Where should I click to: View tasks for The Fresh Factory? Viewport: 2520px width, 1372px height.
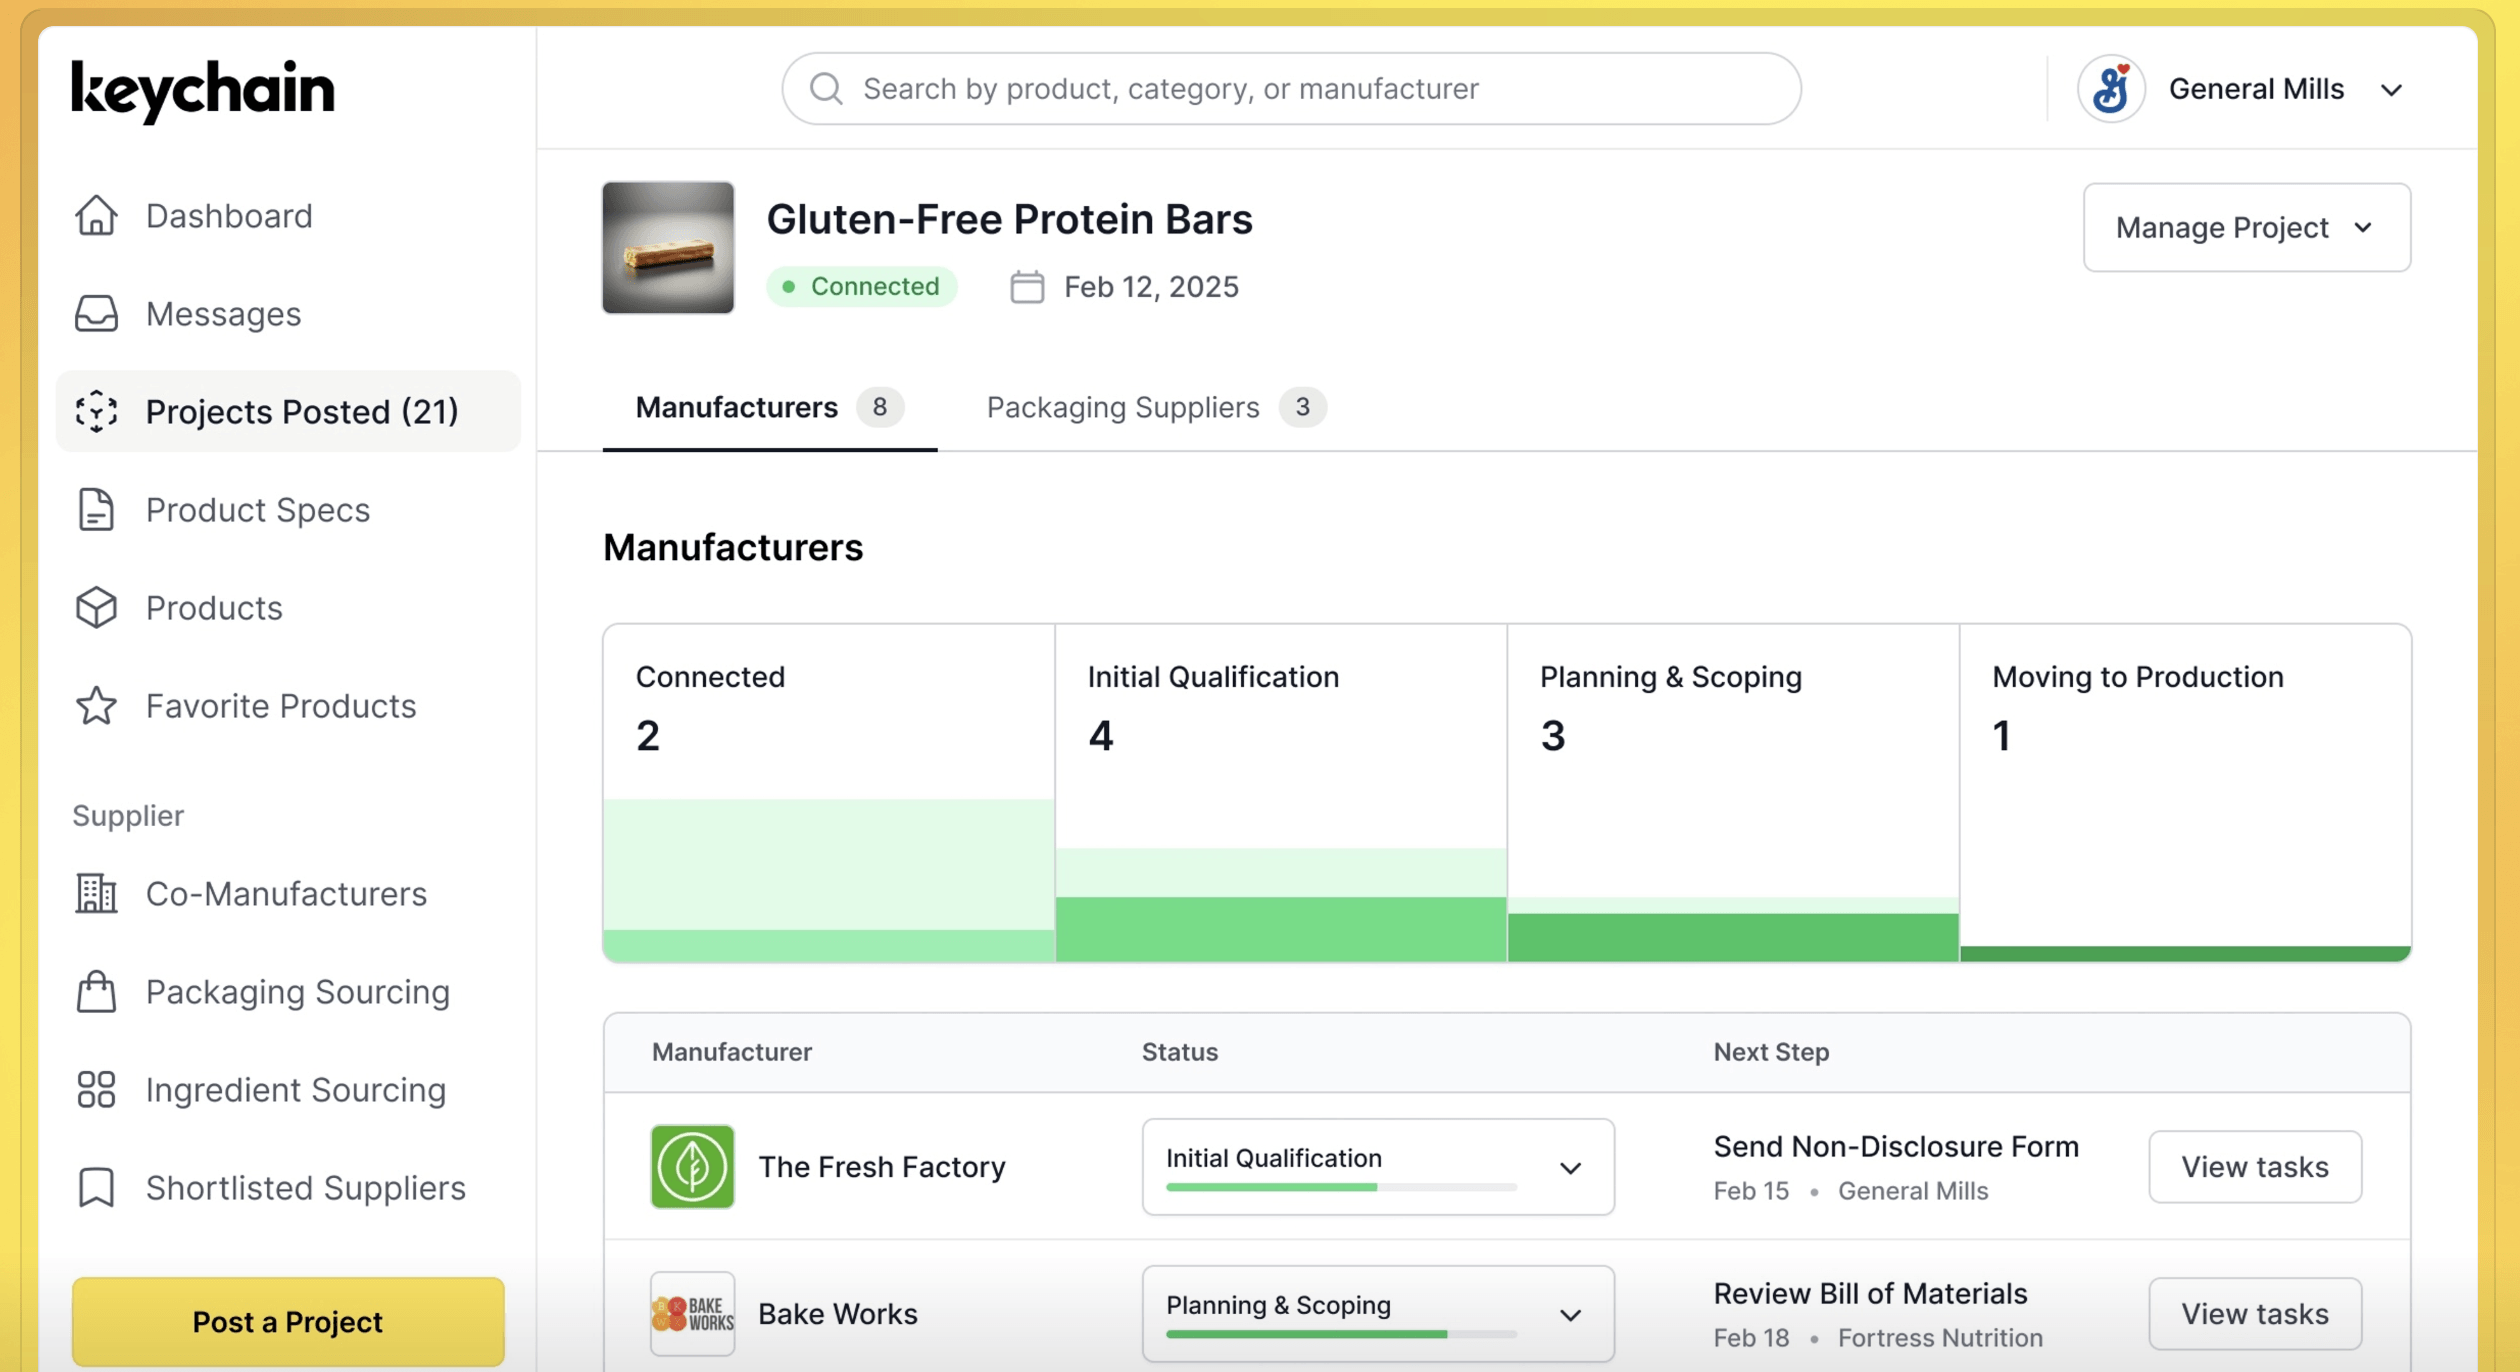click(2254, 1167)
